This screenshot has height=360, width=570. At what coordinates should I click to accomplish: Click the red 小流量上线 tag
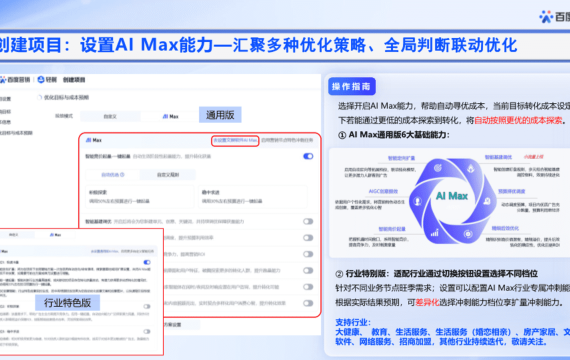click(x=534, y=157)
